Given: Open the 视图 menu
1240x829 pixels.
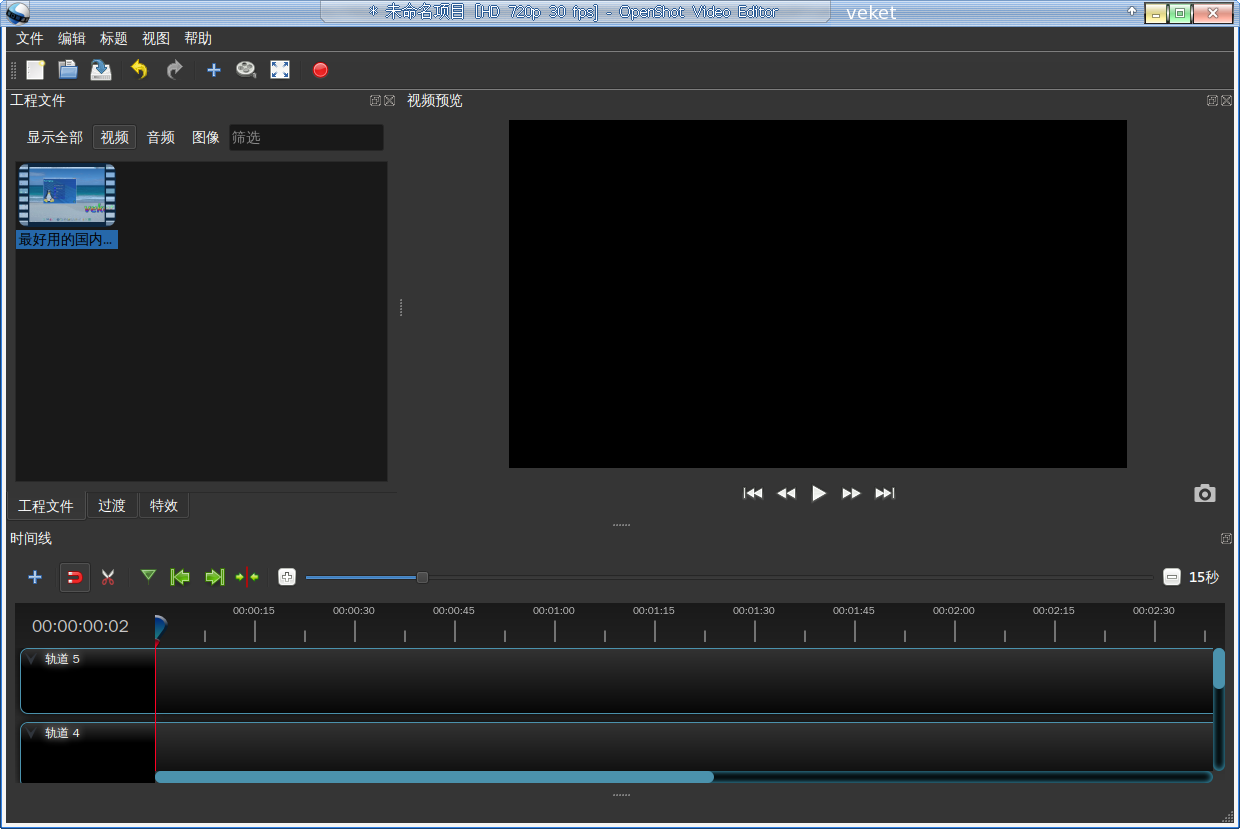Looking at the screenshot, I should (x=156, y=39).
